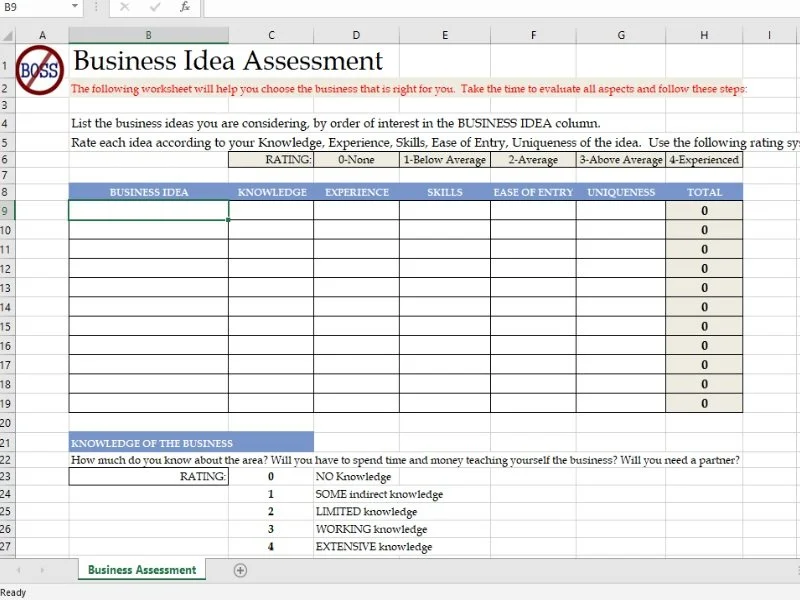Select row 9 header
This screenshot has width=800, height=600.
(6, 211)
